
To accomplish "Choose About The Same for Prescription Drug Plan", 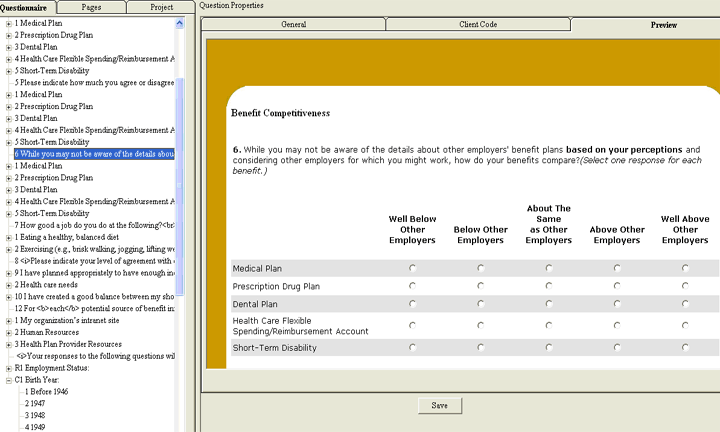I will pos(549,286).
